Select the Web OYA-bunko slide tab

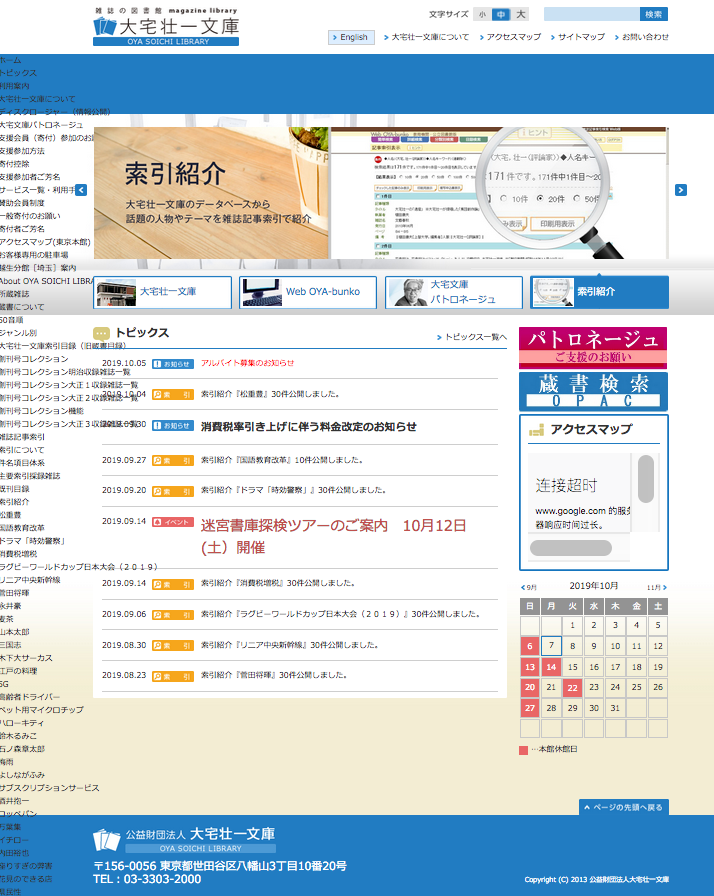click(308, 292)
